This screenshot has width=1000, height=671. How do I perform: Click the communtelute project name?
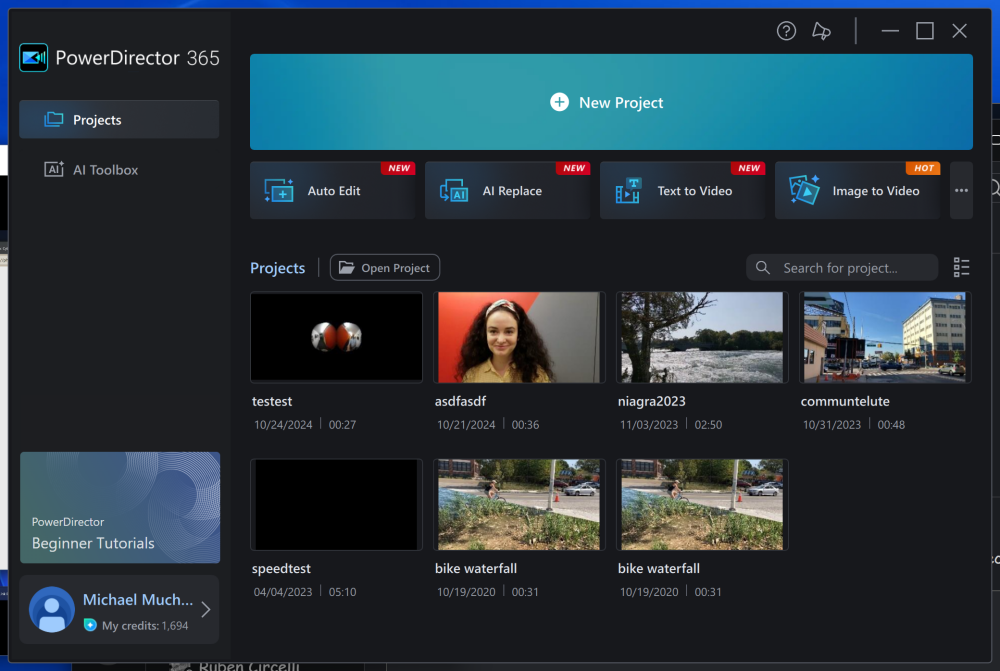(x=845, y=401)
